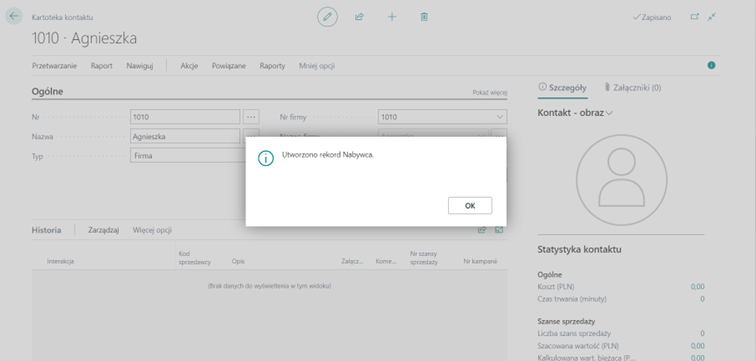Switch to the Szczegóły tab
756x361 pixels.
(562, 88)
